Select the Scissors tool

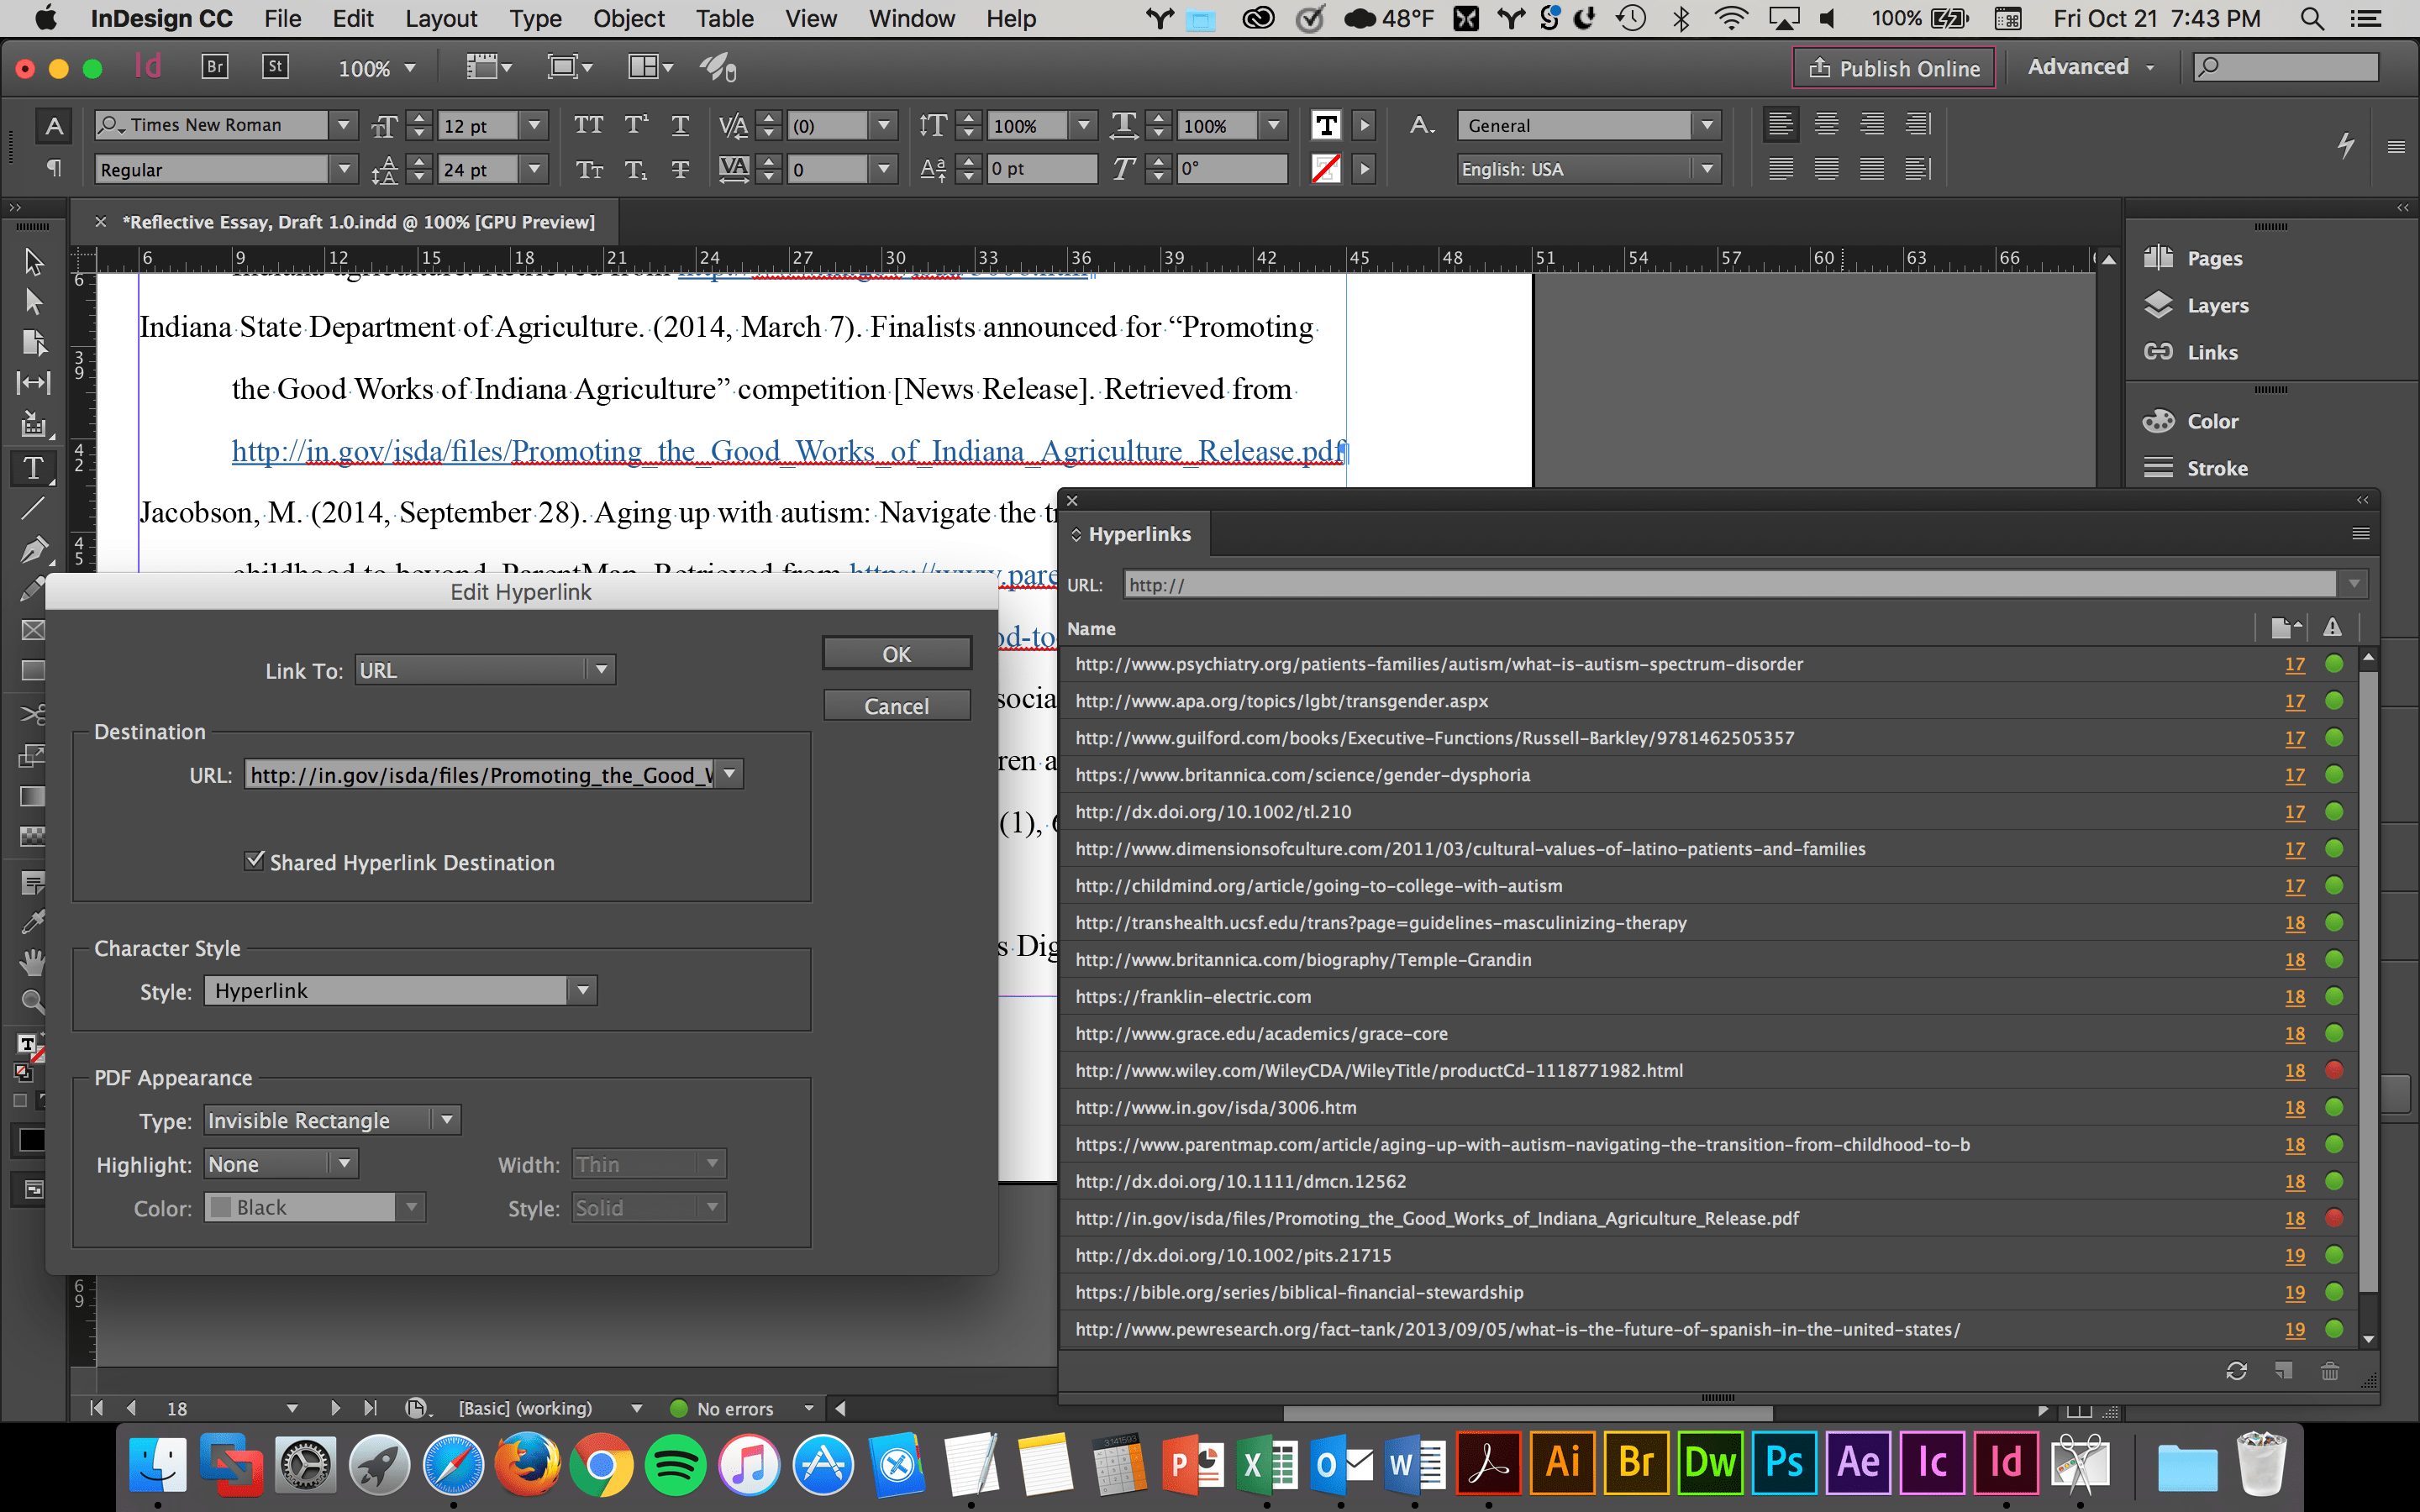[33, 713]
